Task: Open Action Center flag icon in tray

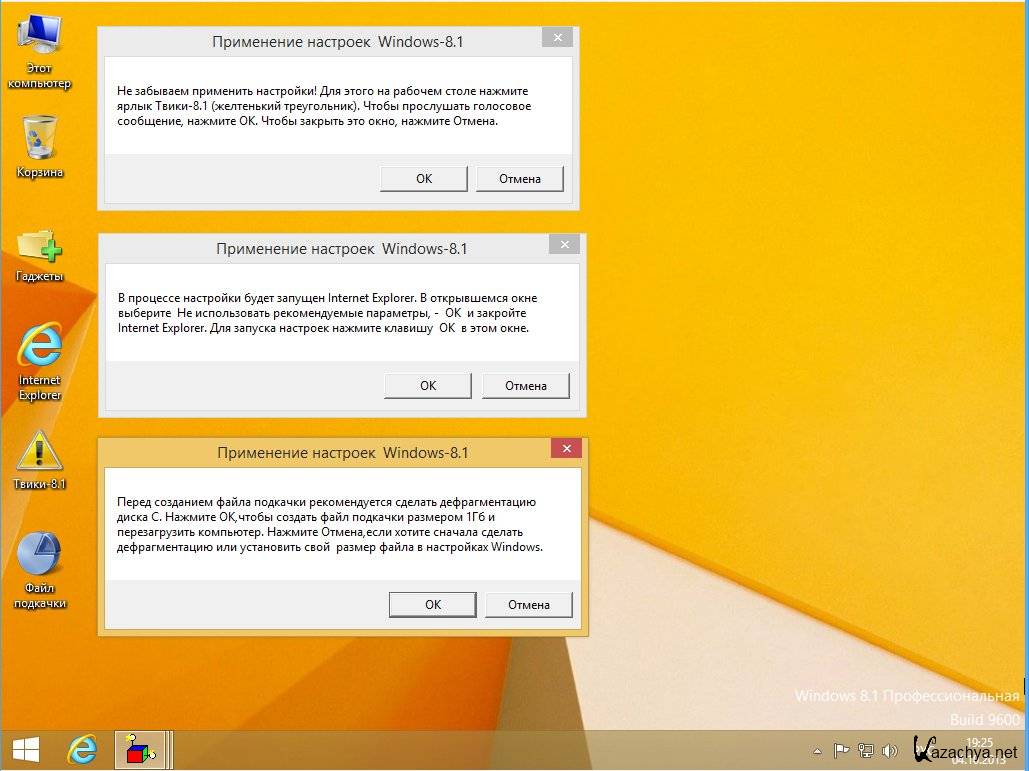Action: [x=841, y=749]
